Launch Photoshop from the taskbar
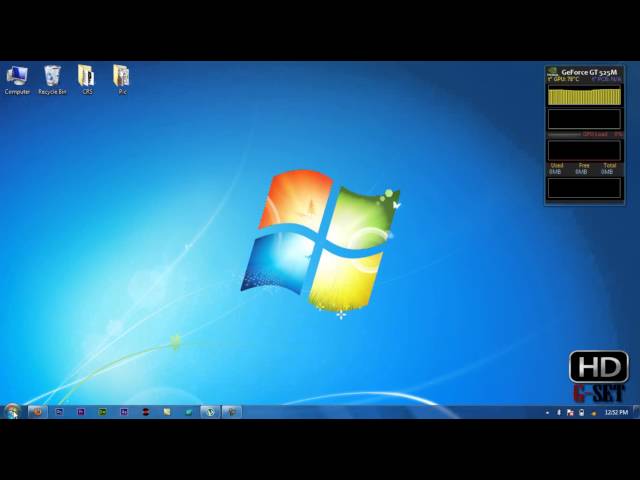Viewport: 640px width, 480px height. point(60,412)
